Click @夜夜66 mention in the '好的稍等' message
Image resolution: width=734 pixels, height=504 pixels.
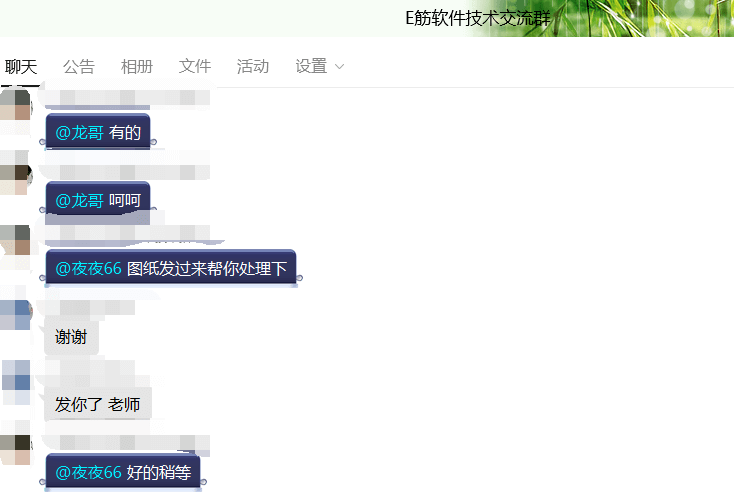(88, 472)
